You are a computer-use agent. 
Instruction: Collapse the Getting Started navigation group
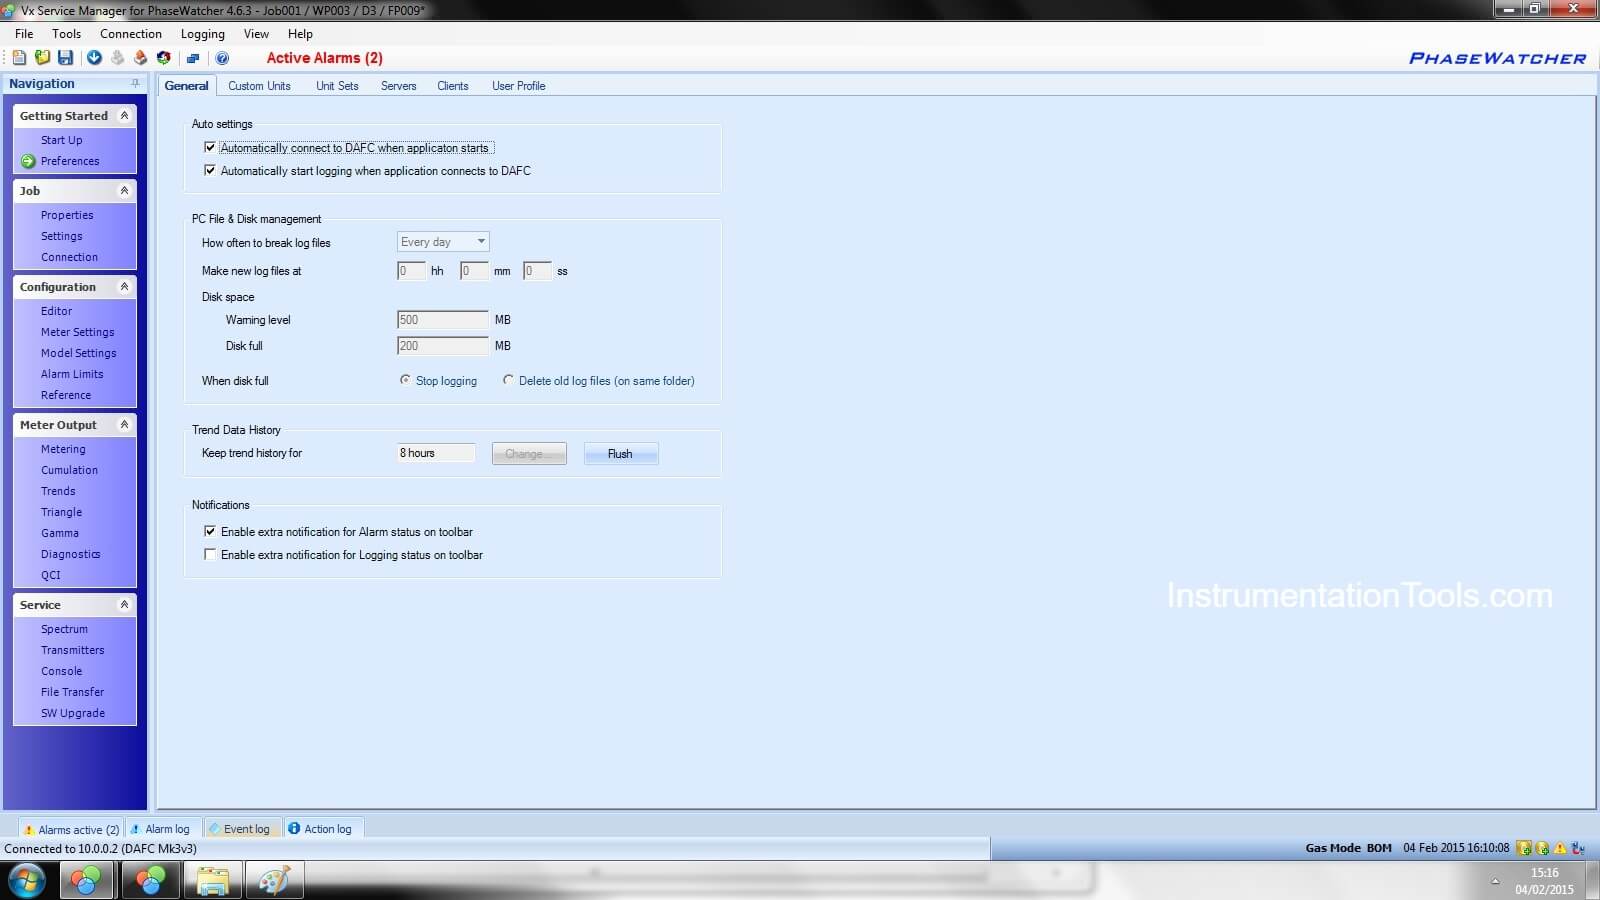[124, 116]
